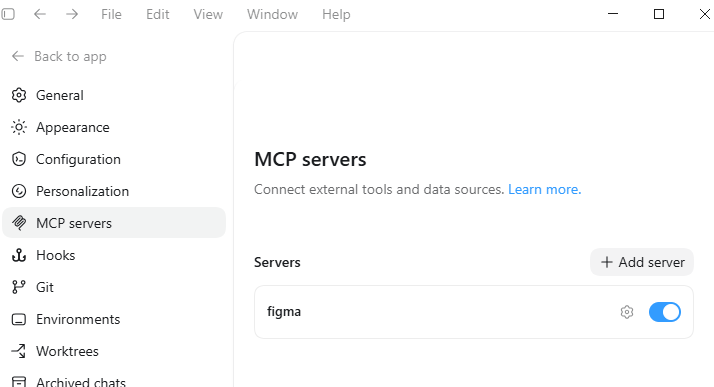Open Git settings
The height and width of the screenshot is (387, 714).
pos(114,287)
